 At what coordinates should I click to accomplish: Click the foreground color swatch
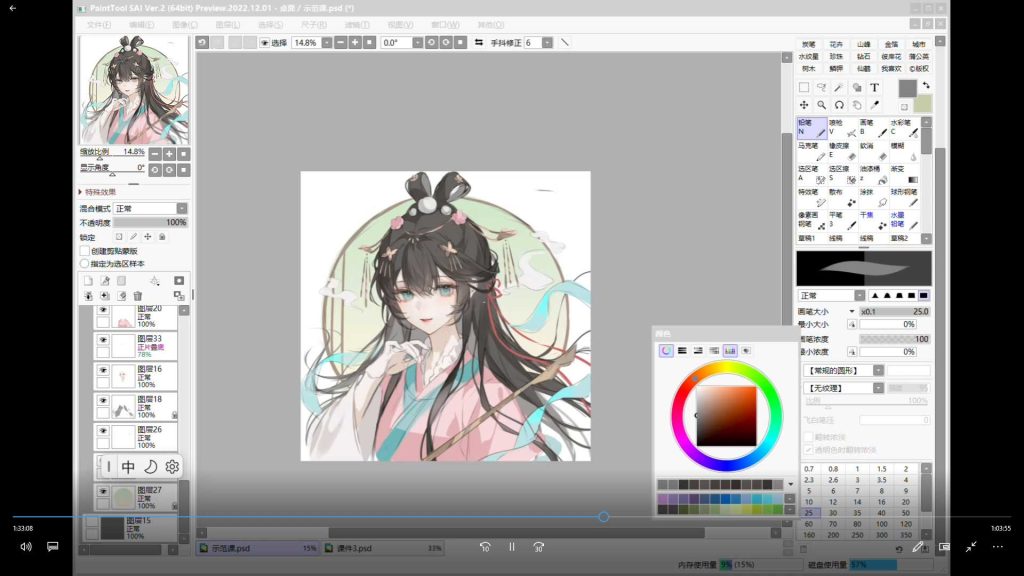click(x=907, y=88)
